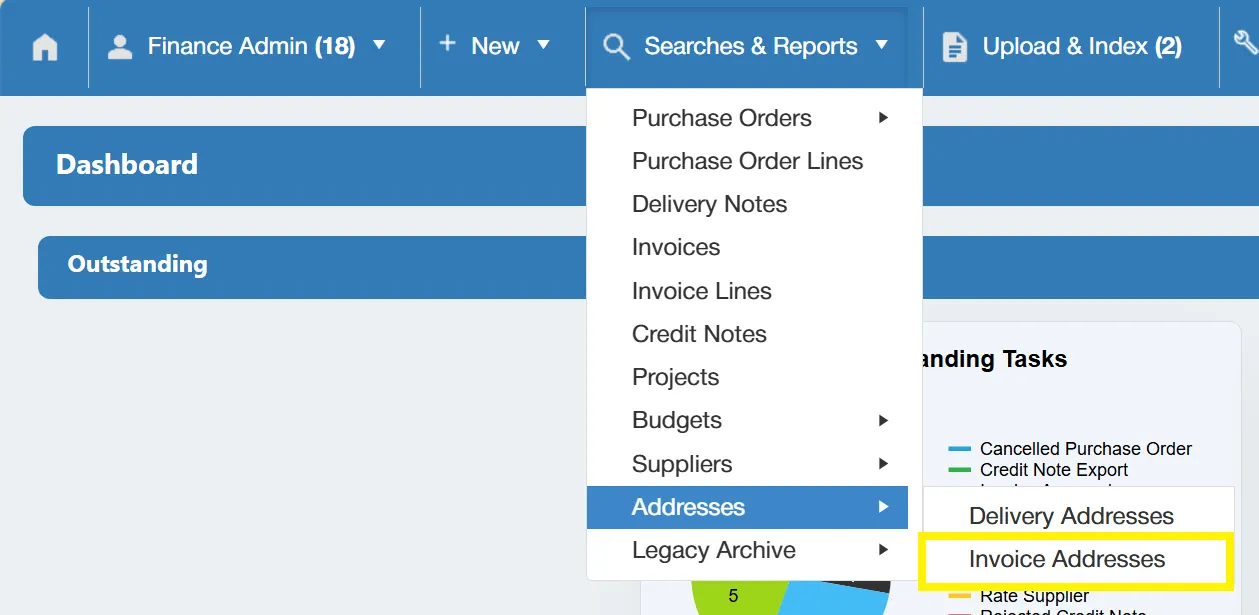The width and height of the screenshot is (1259, 615).
Task: Click the blue Cancelled Purchase Order legend swatch
Action: 959,449
